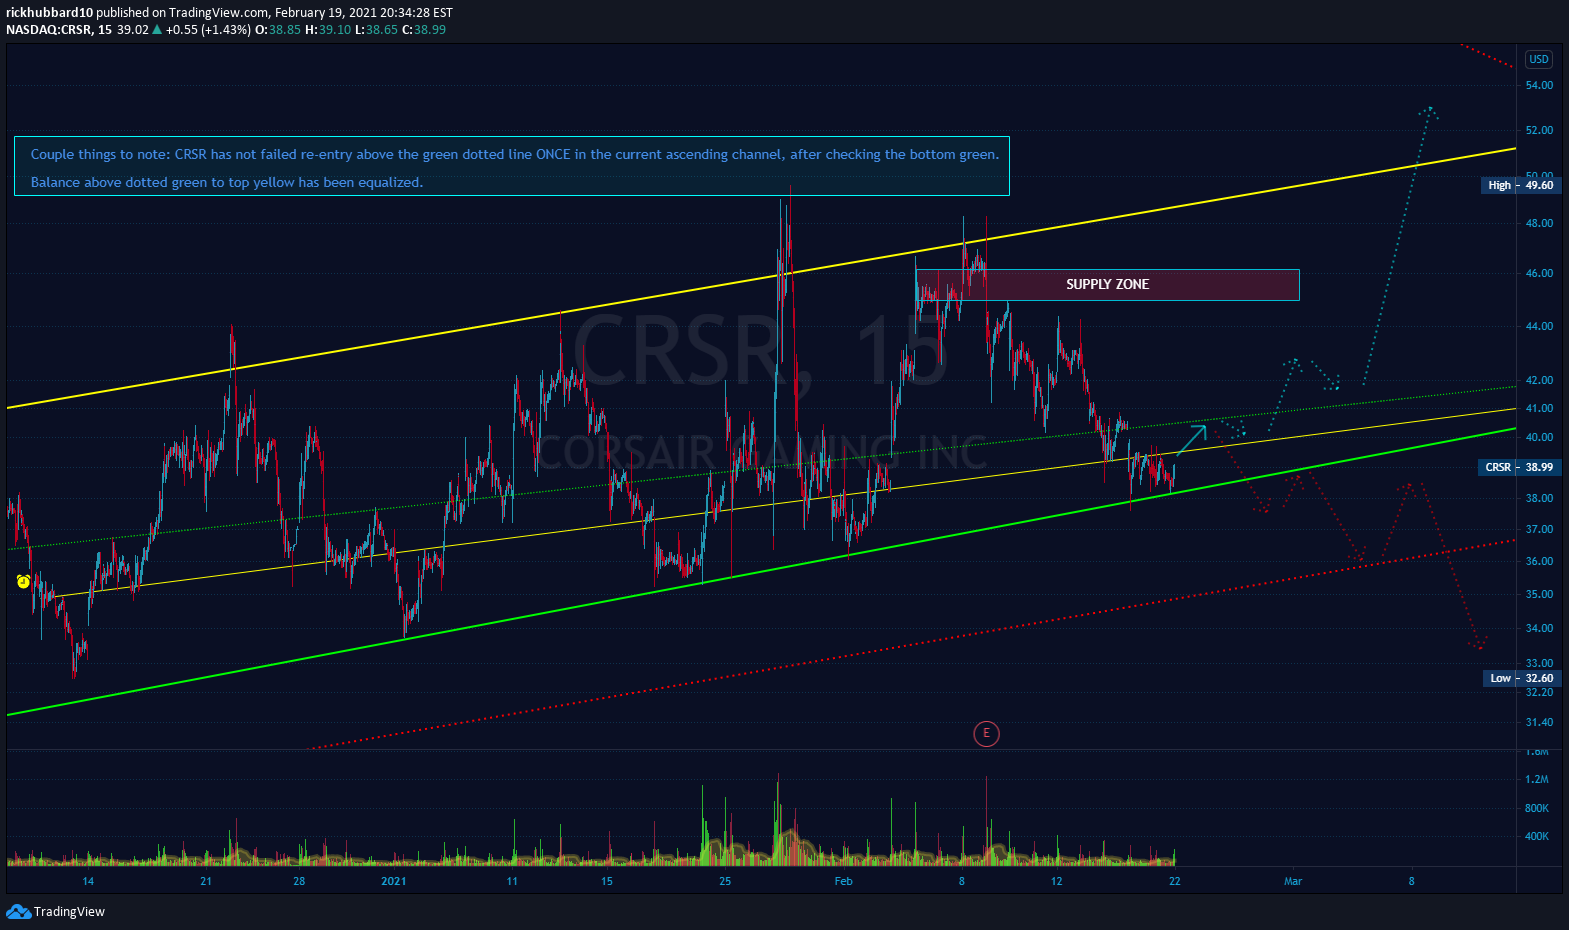Image resolution: width=1569 pixels, height=930 pixels.
Task: Open the USD currency label on price axis
Action: pos(1538,59)
